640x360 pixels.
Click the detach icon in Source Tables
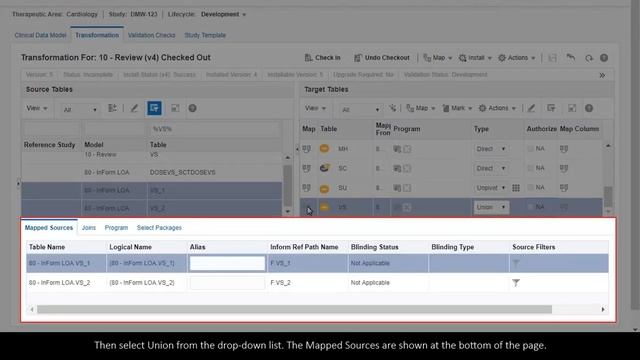175,108
